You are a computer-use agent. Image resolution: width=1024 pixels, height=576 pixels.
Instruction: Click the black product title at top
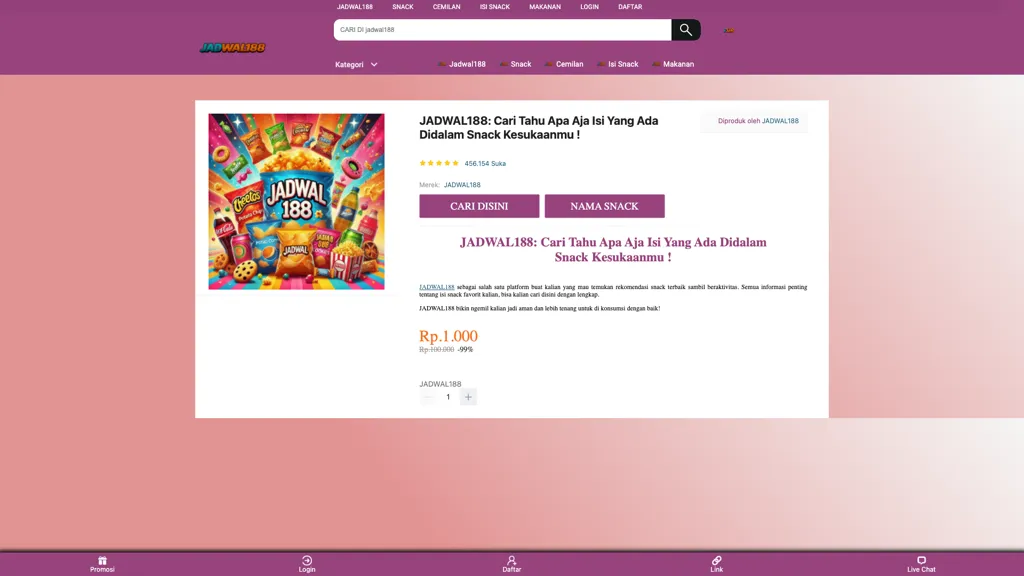coord(539,127)
